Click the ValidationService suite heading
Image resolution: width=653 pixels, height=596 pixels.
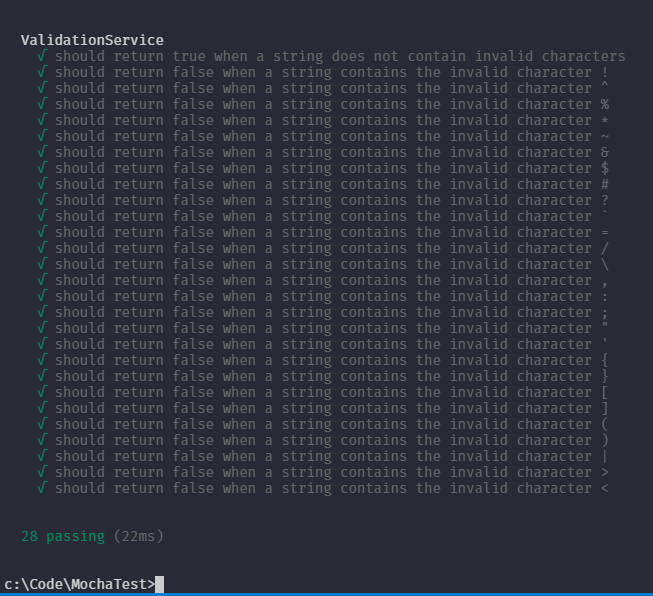click(92, 40)
